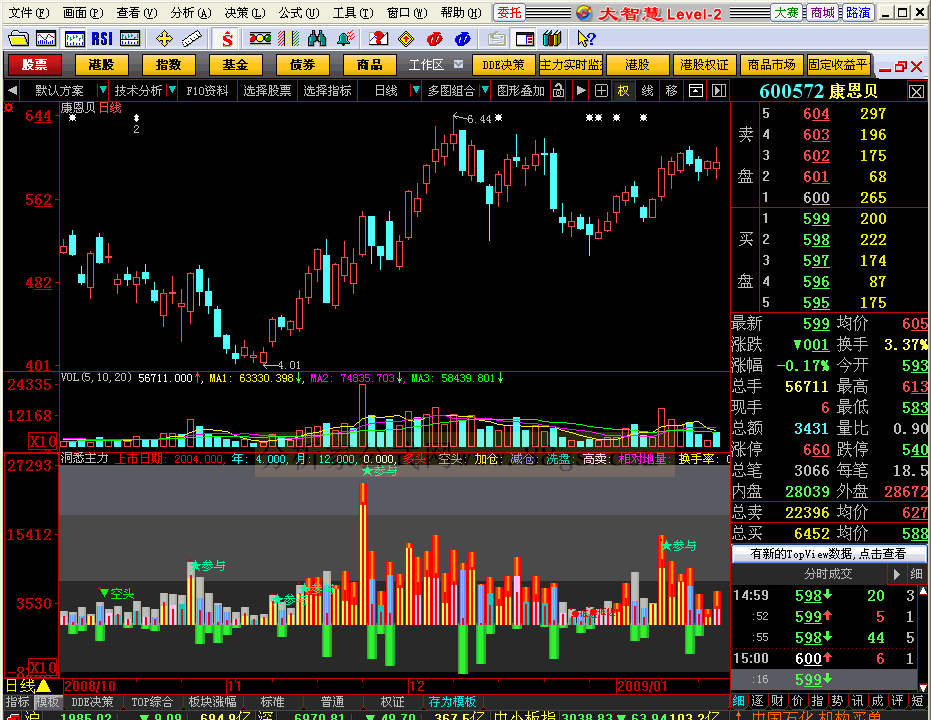Click the volume panel toolbar icon
This screenshot has height=720, width=931.
tap(129, 39)
